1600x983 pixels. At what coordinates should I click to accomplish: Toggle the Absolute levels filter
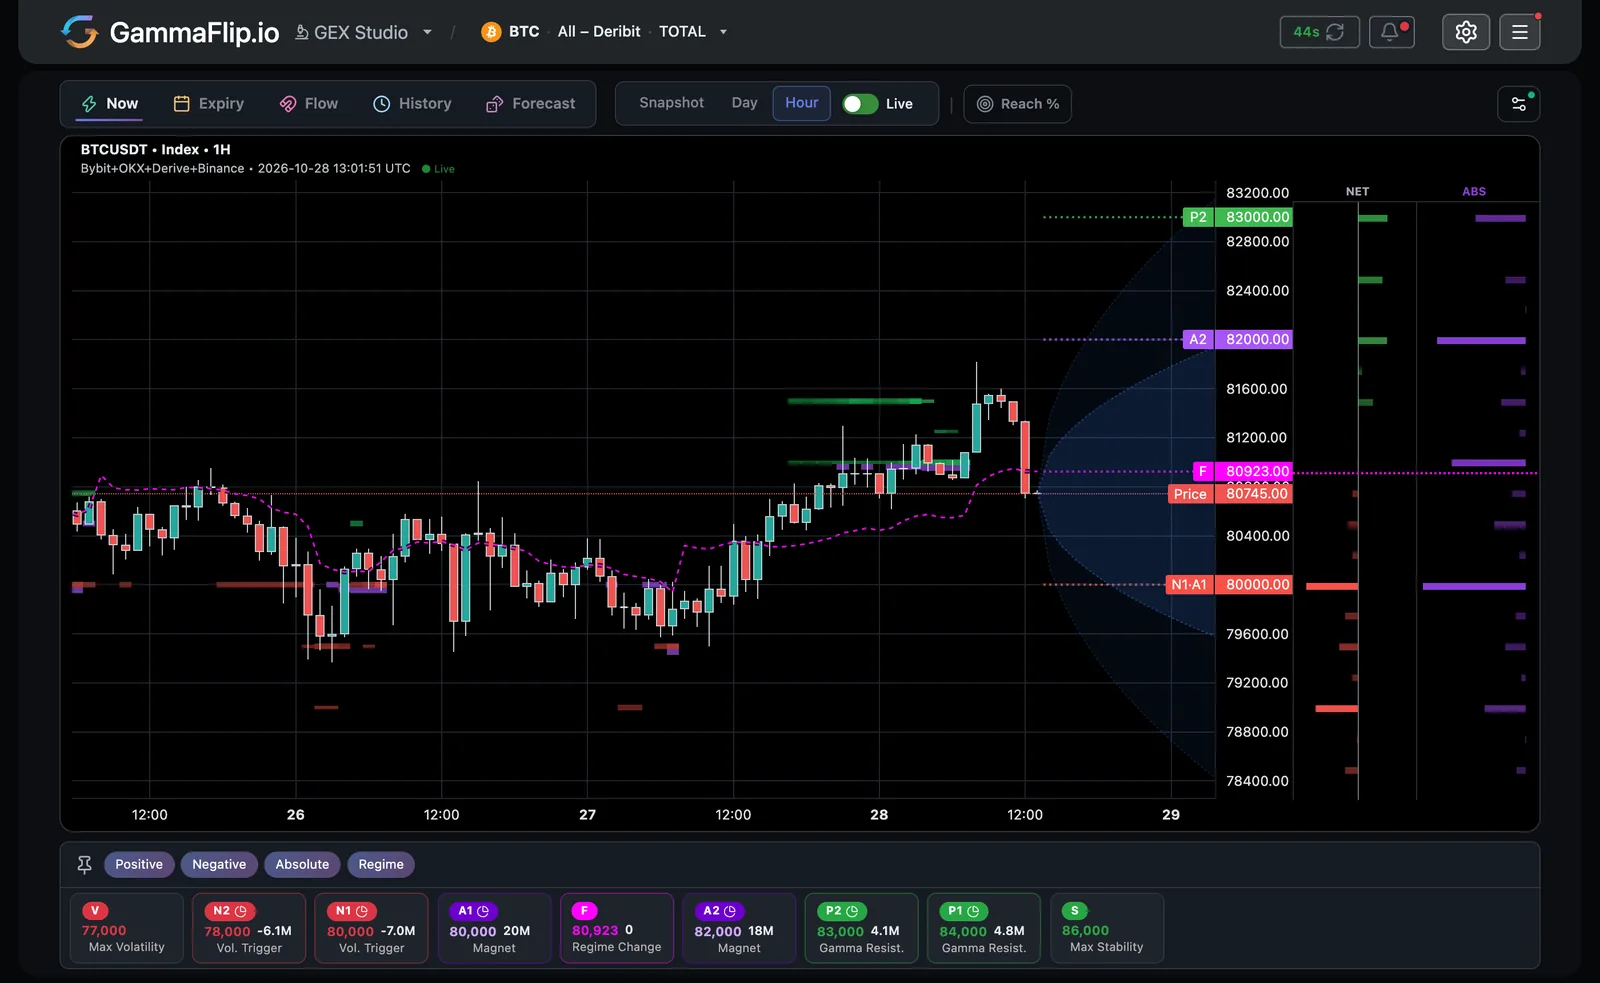tap(302, 865)
